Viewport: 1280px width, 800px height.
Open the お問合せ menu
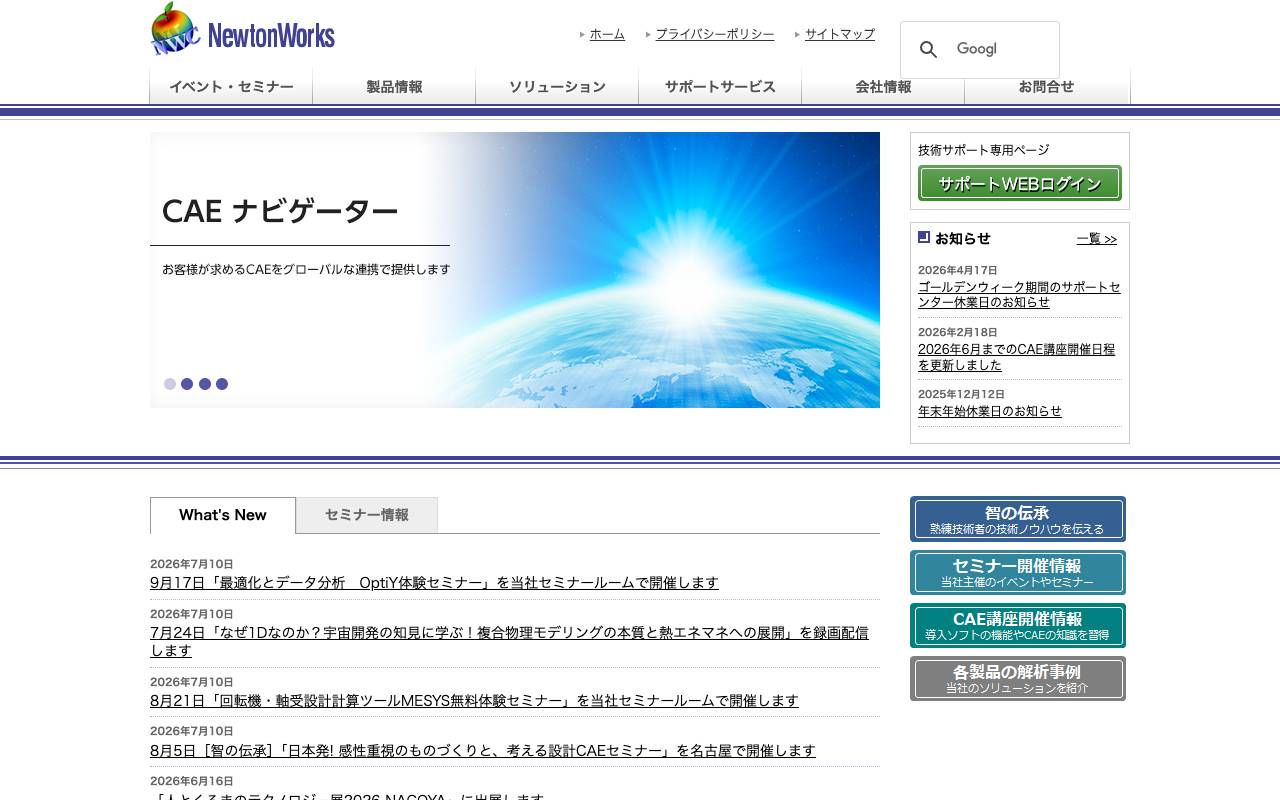[x=1047, y=87]
